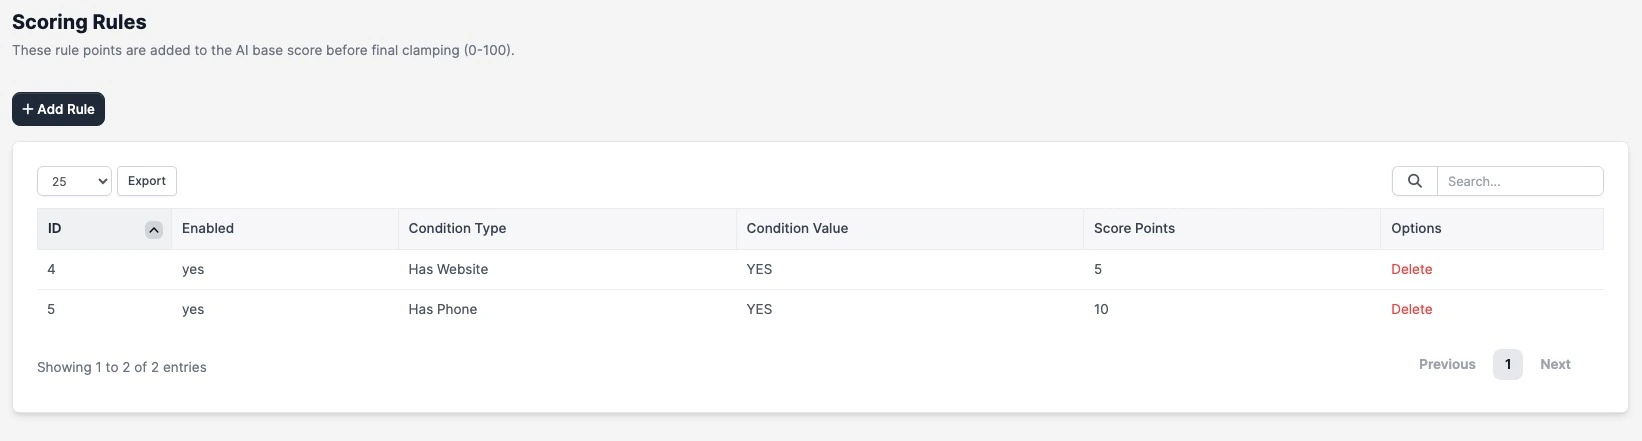This screenshot has height=441, width=1642.
Task: Click the Has Phone condition cell
Action: (x=442, y=309)
